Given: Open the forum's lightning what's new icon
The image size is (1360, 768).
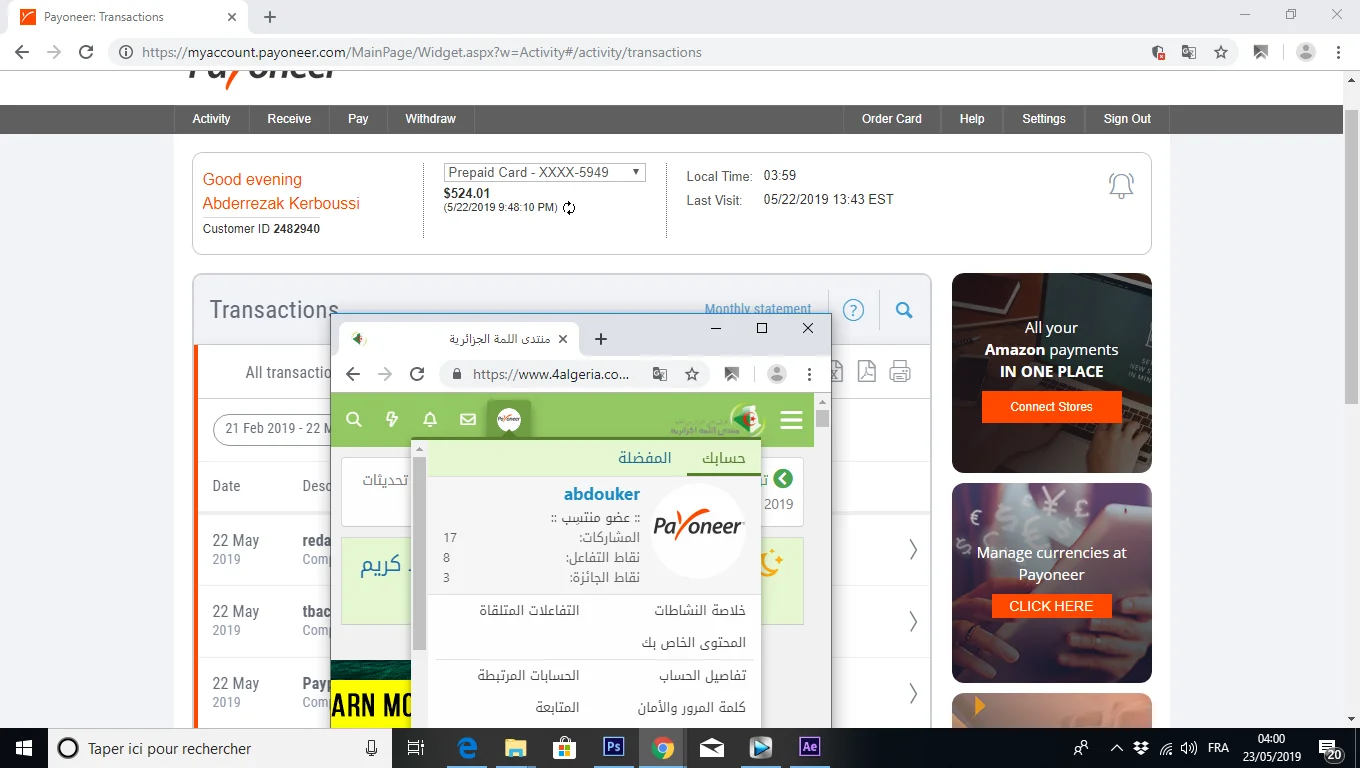Looking at the screenshot, I should pyautogui.click(x=392, y=420).
